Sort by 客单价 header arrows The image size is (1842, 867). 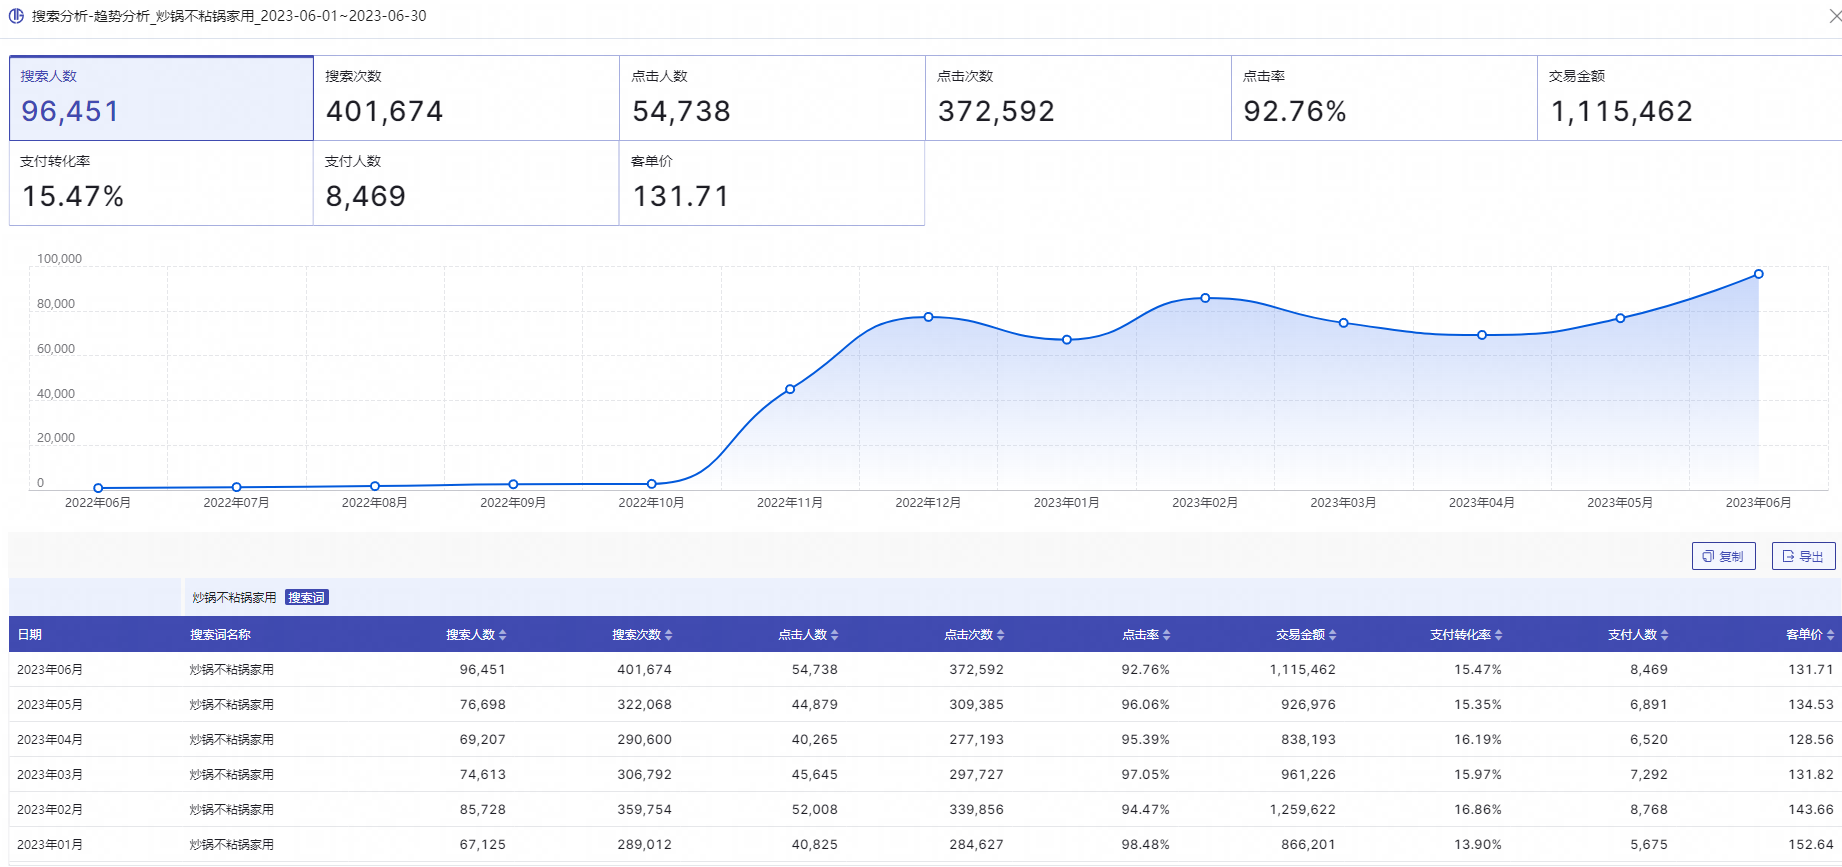click(1831, 635)
